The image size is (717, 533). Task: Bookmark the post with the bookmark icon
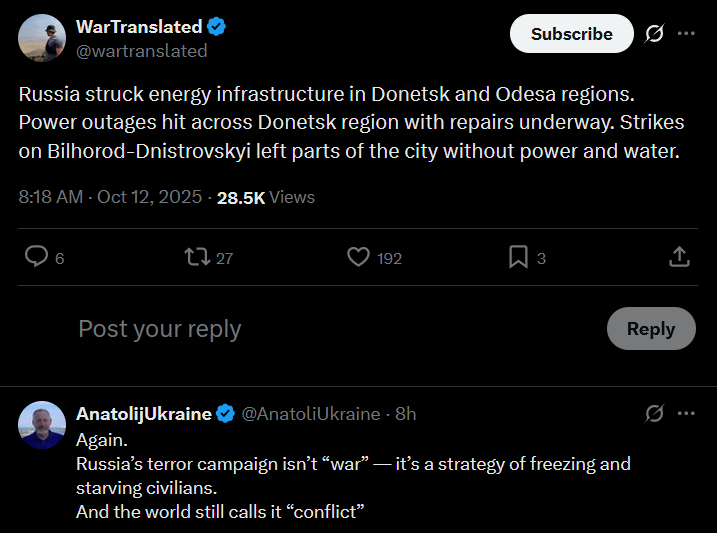(518, 256)
